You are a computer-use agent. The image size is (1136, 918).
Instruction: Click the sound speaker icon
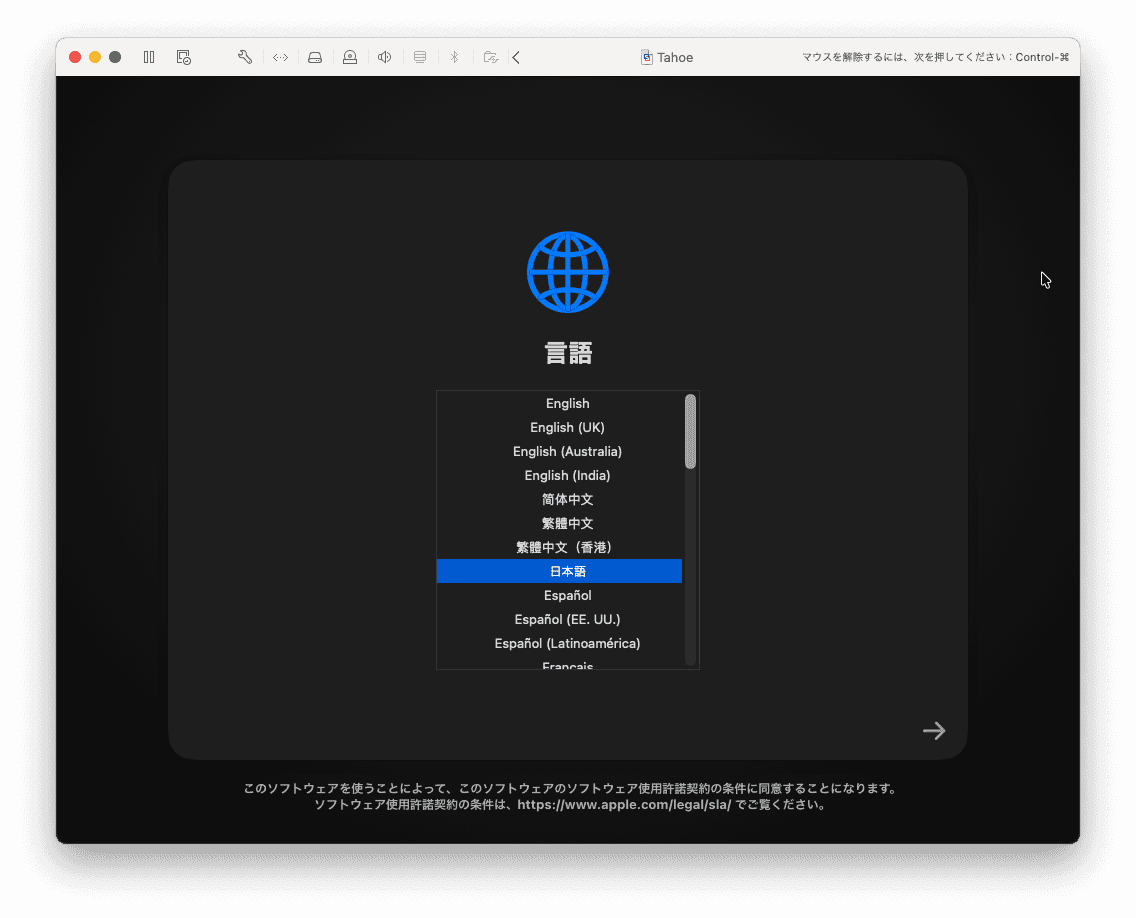384,57
